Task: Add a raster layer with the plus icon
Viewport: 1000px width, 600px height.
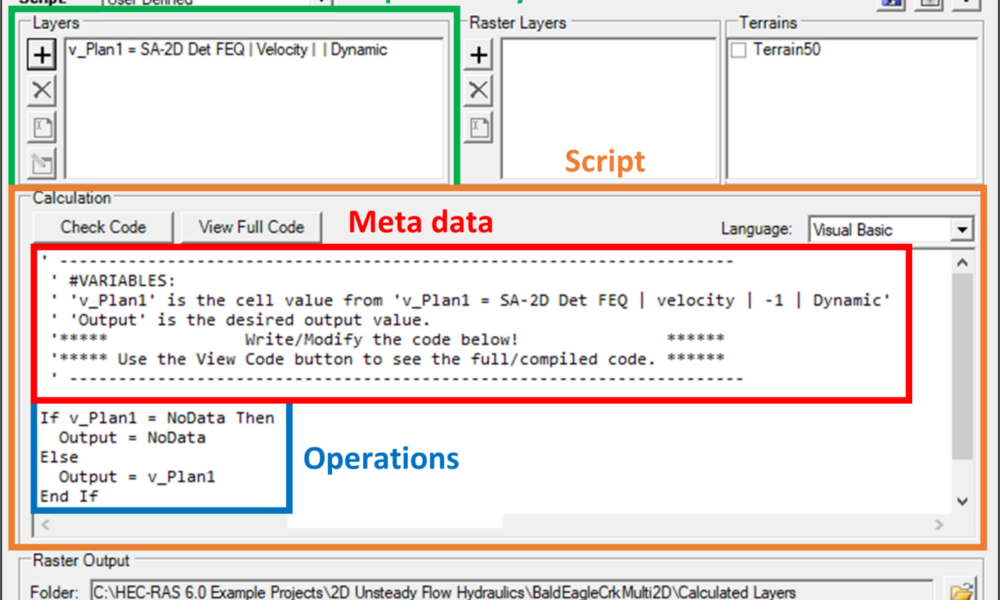Action: [x=478, y=54]
